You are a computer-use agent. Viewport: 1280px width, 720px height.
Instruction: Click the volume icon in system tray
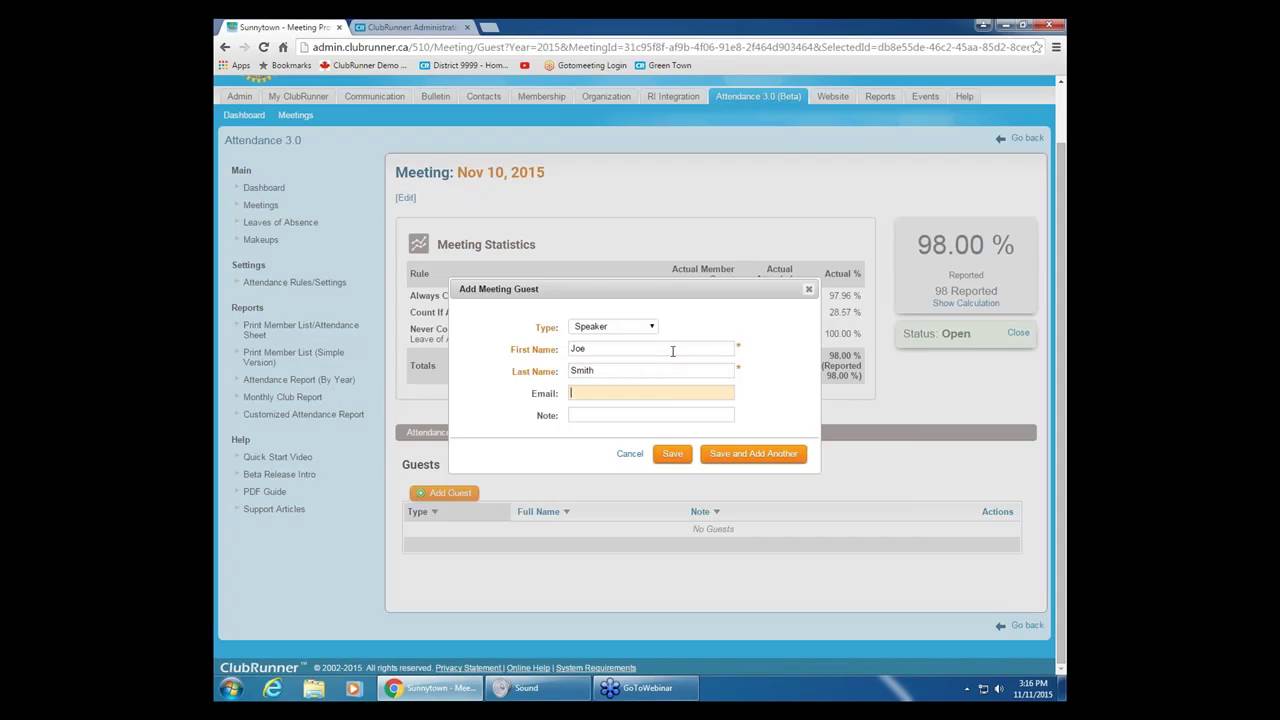999,689
